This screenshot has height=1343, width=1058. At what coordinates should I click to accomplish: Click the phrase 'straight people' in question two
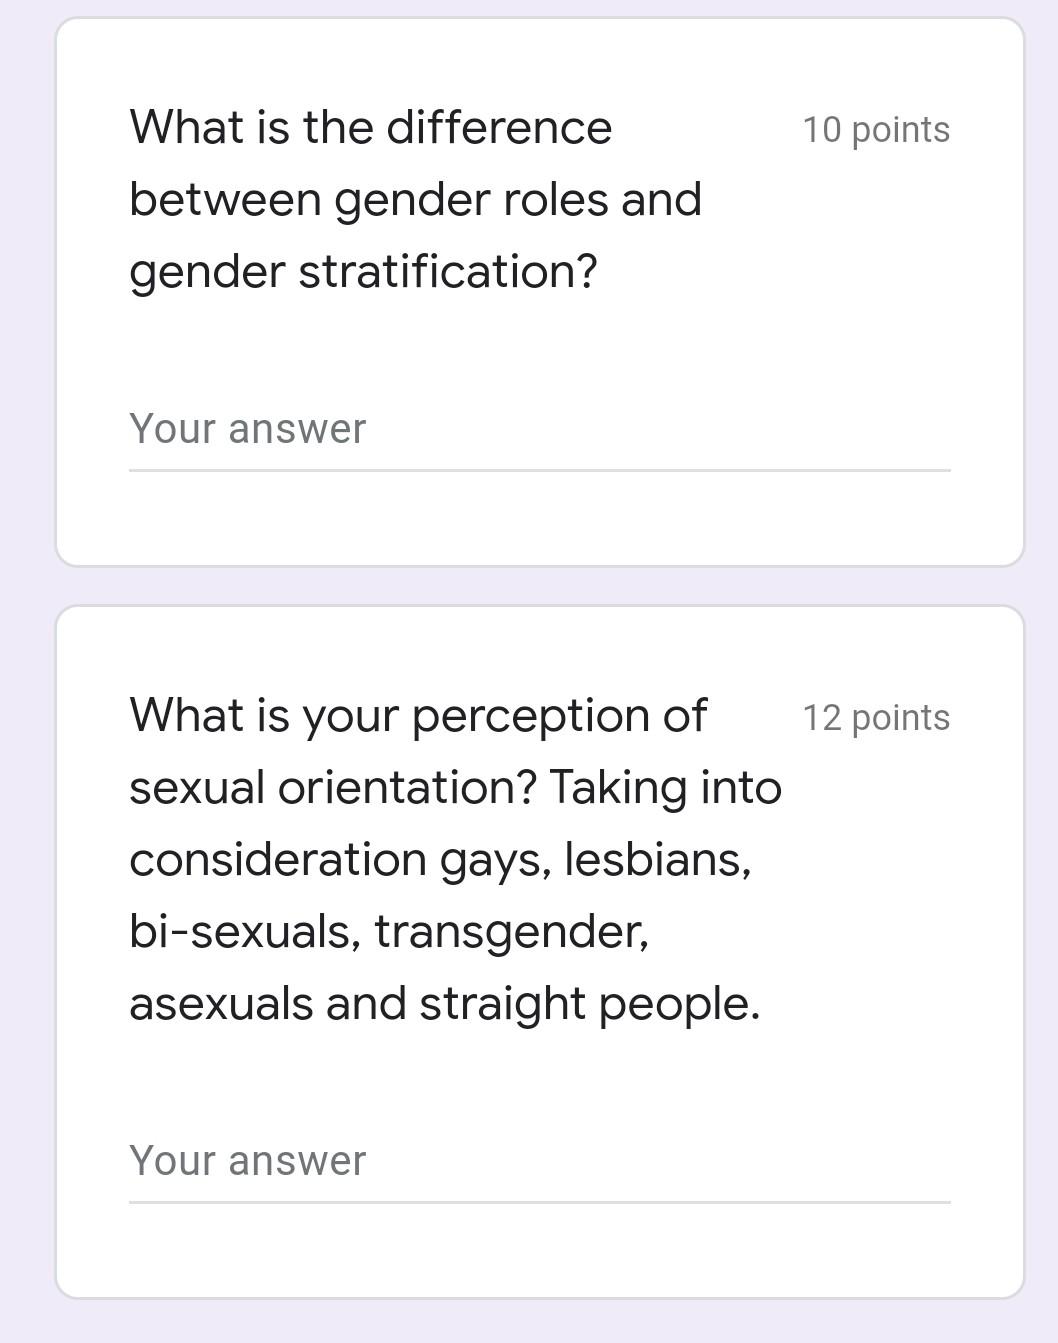[x=590, y=1002]
